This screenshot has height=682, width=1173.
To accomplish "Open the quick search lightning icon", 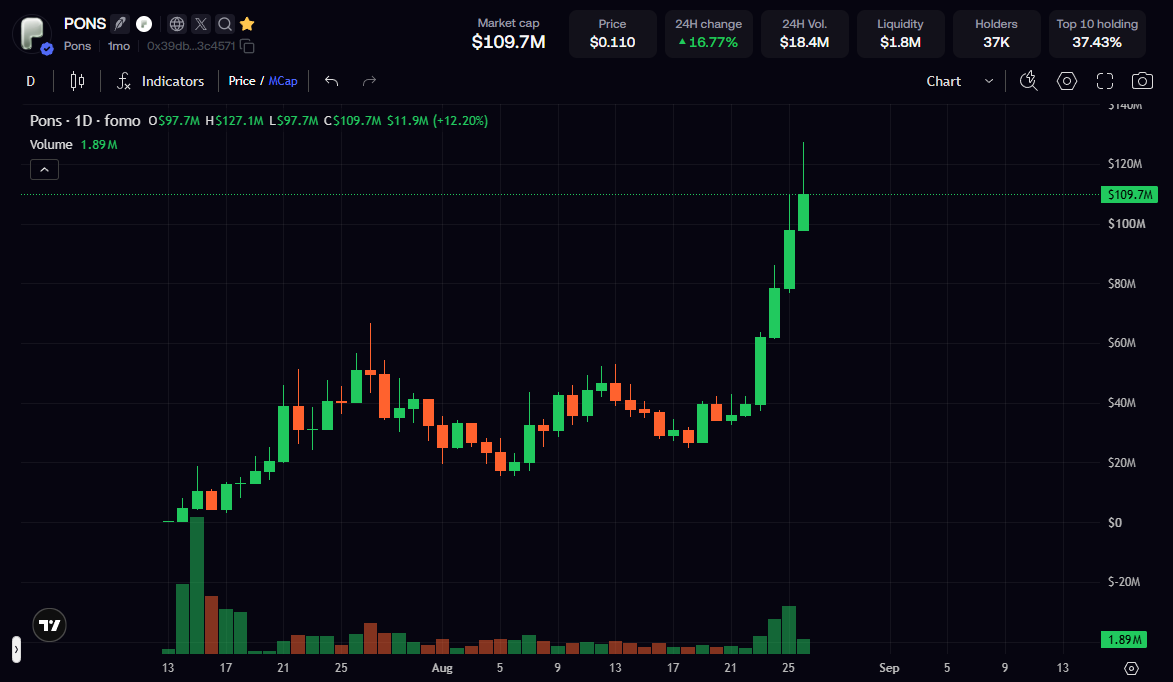I will tap(1029, 81).
